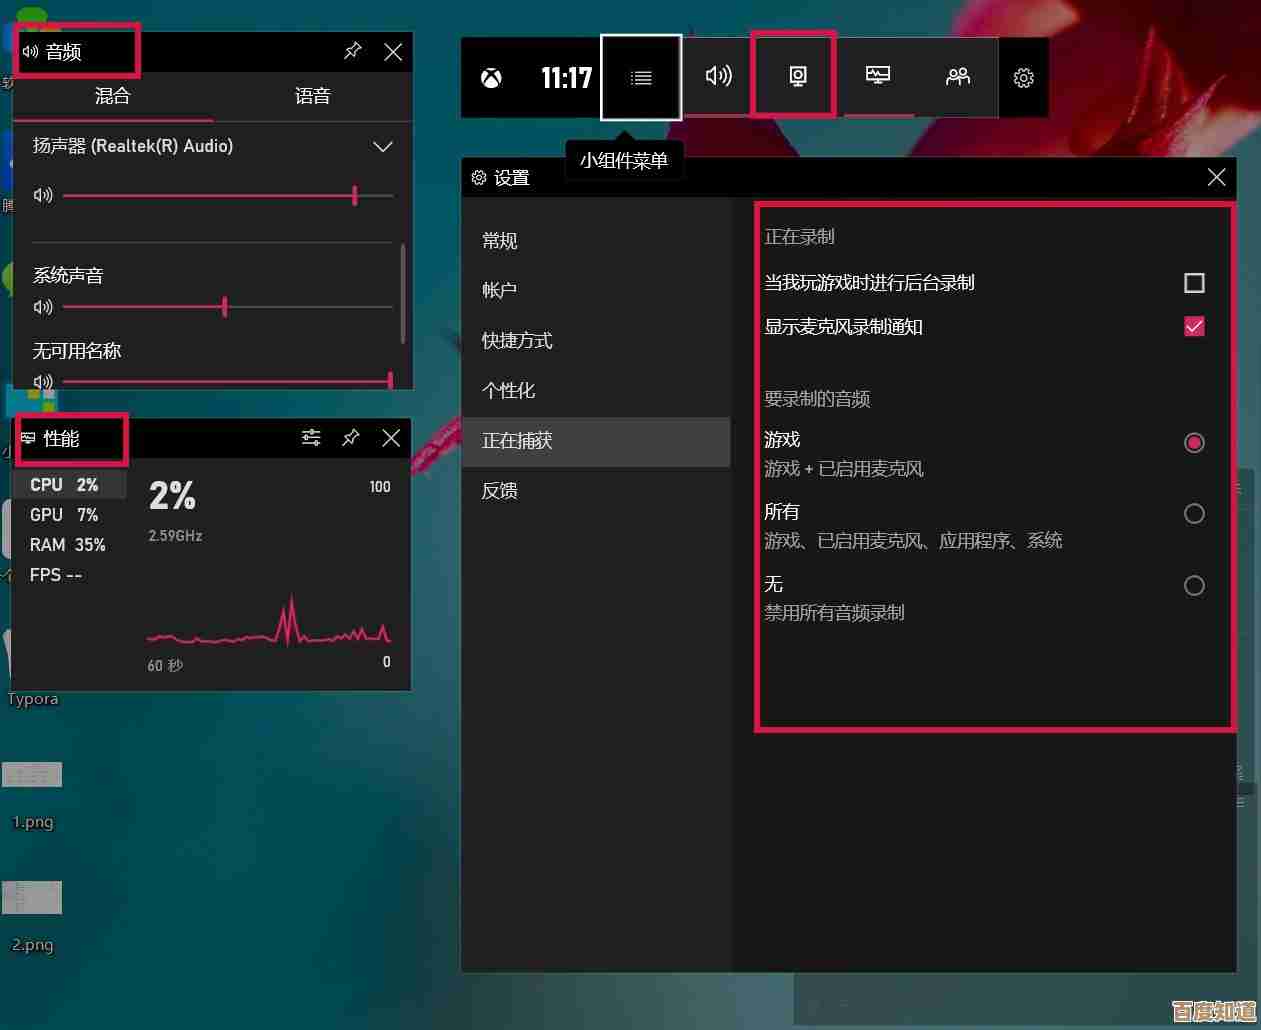
Task: Open the audio widget speaker icon
Action: pos(717,77)
